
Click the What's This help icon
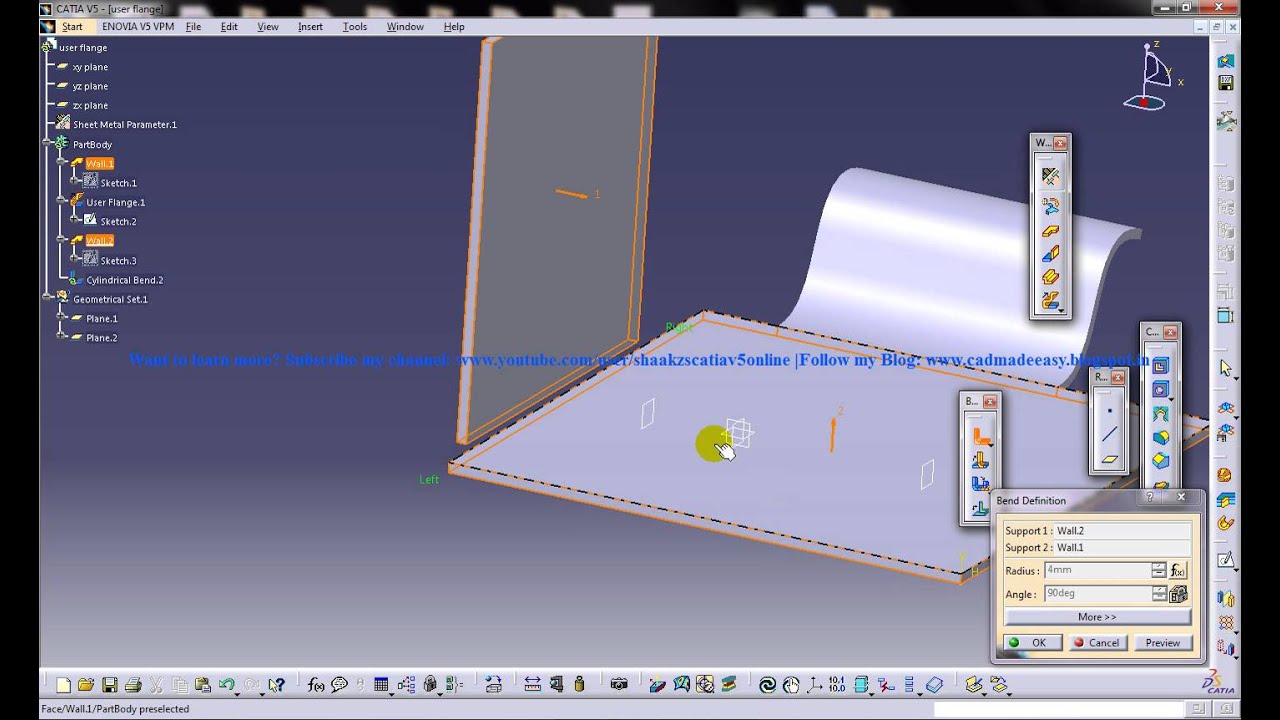pos(277,685)
